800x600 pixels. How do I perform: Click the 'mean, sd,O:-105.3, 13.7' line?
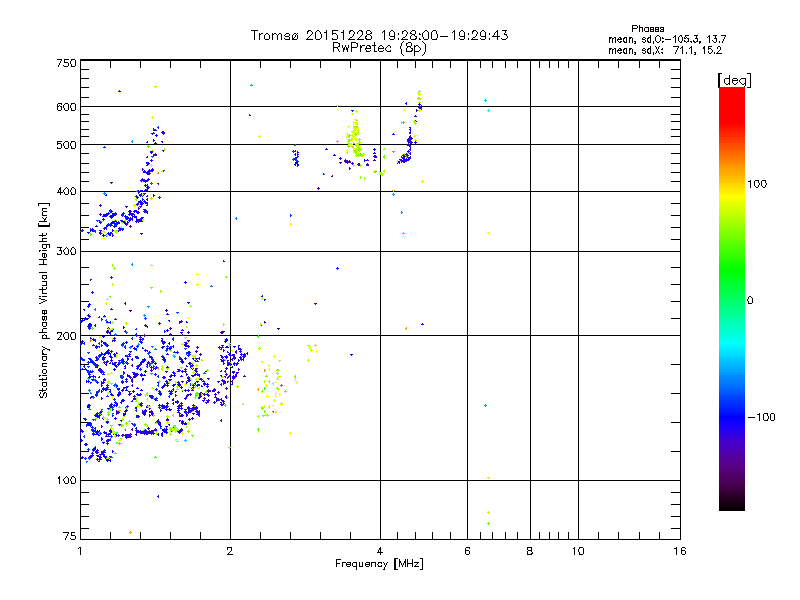pos(667,39)
